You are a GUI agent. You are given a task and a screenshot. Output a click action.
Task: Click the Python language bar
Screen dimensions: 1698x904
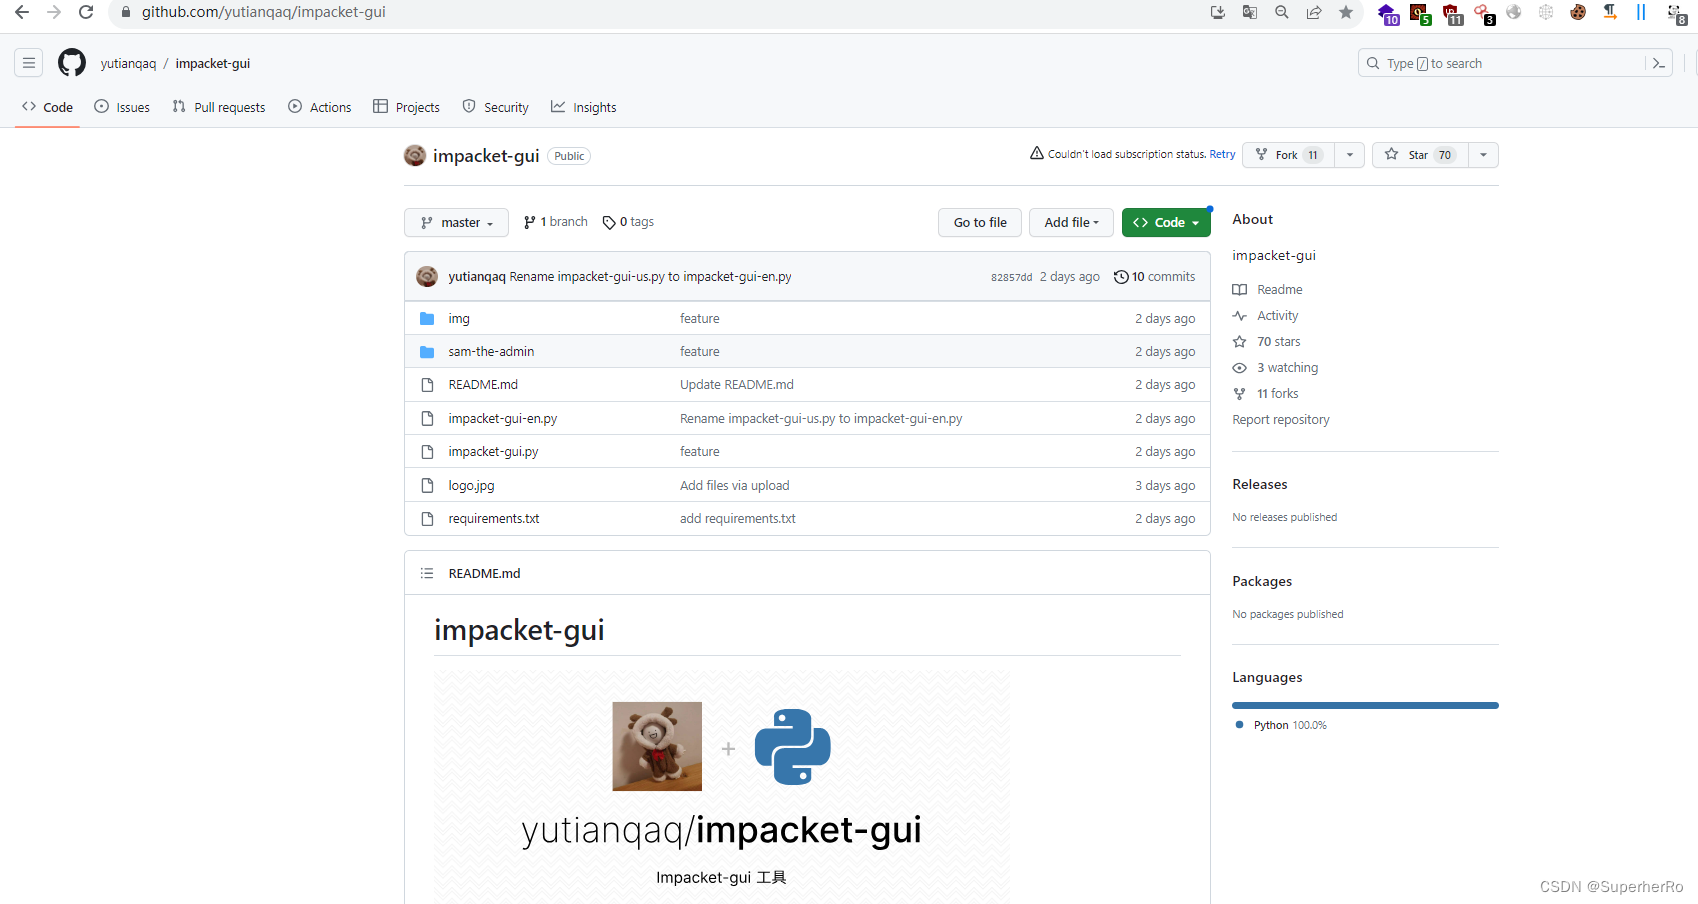pyautogui.click(x=1364, y=704)
